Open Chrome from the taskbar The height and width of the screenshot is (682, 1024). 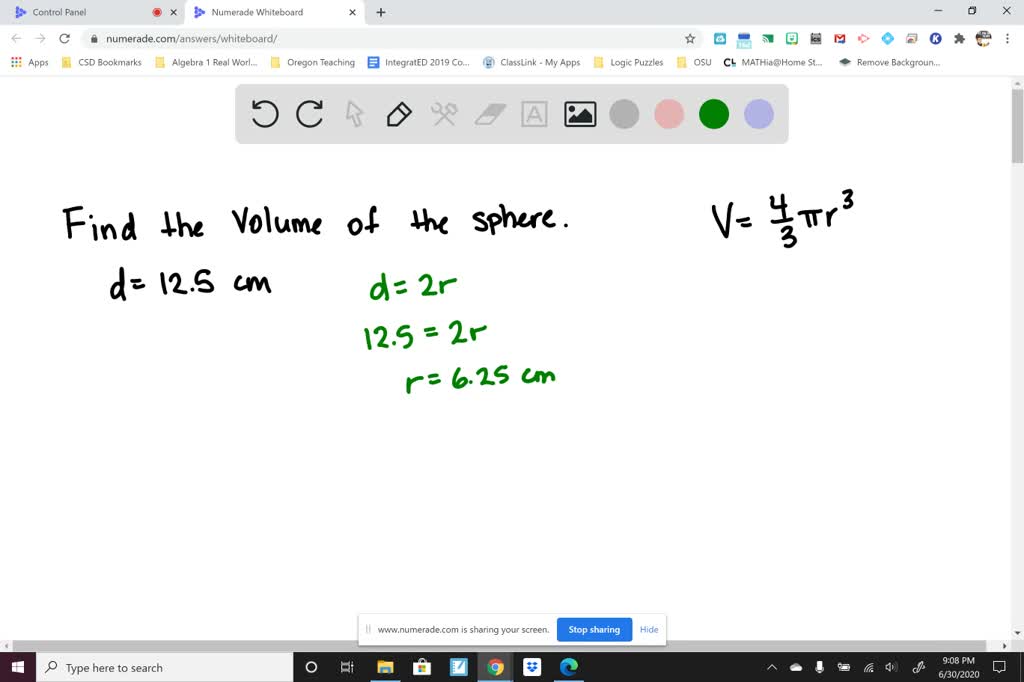point(496,667)
